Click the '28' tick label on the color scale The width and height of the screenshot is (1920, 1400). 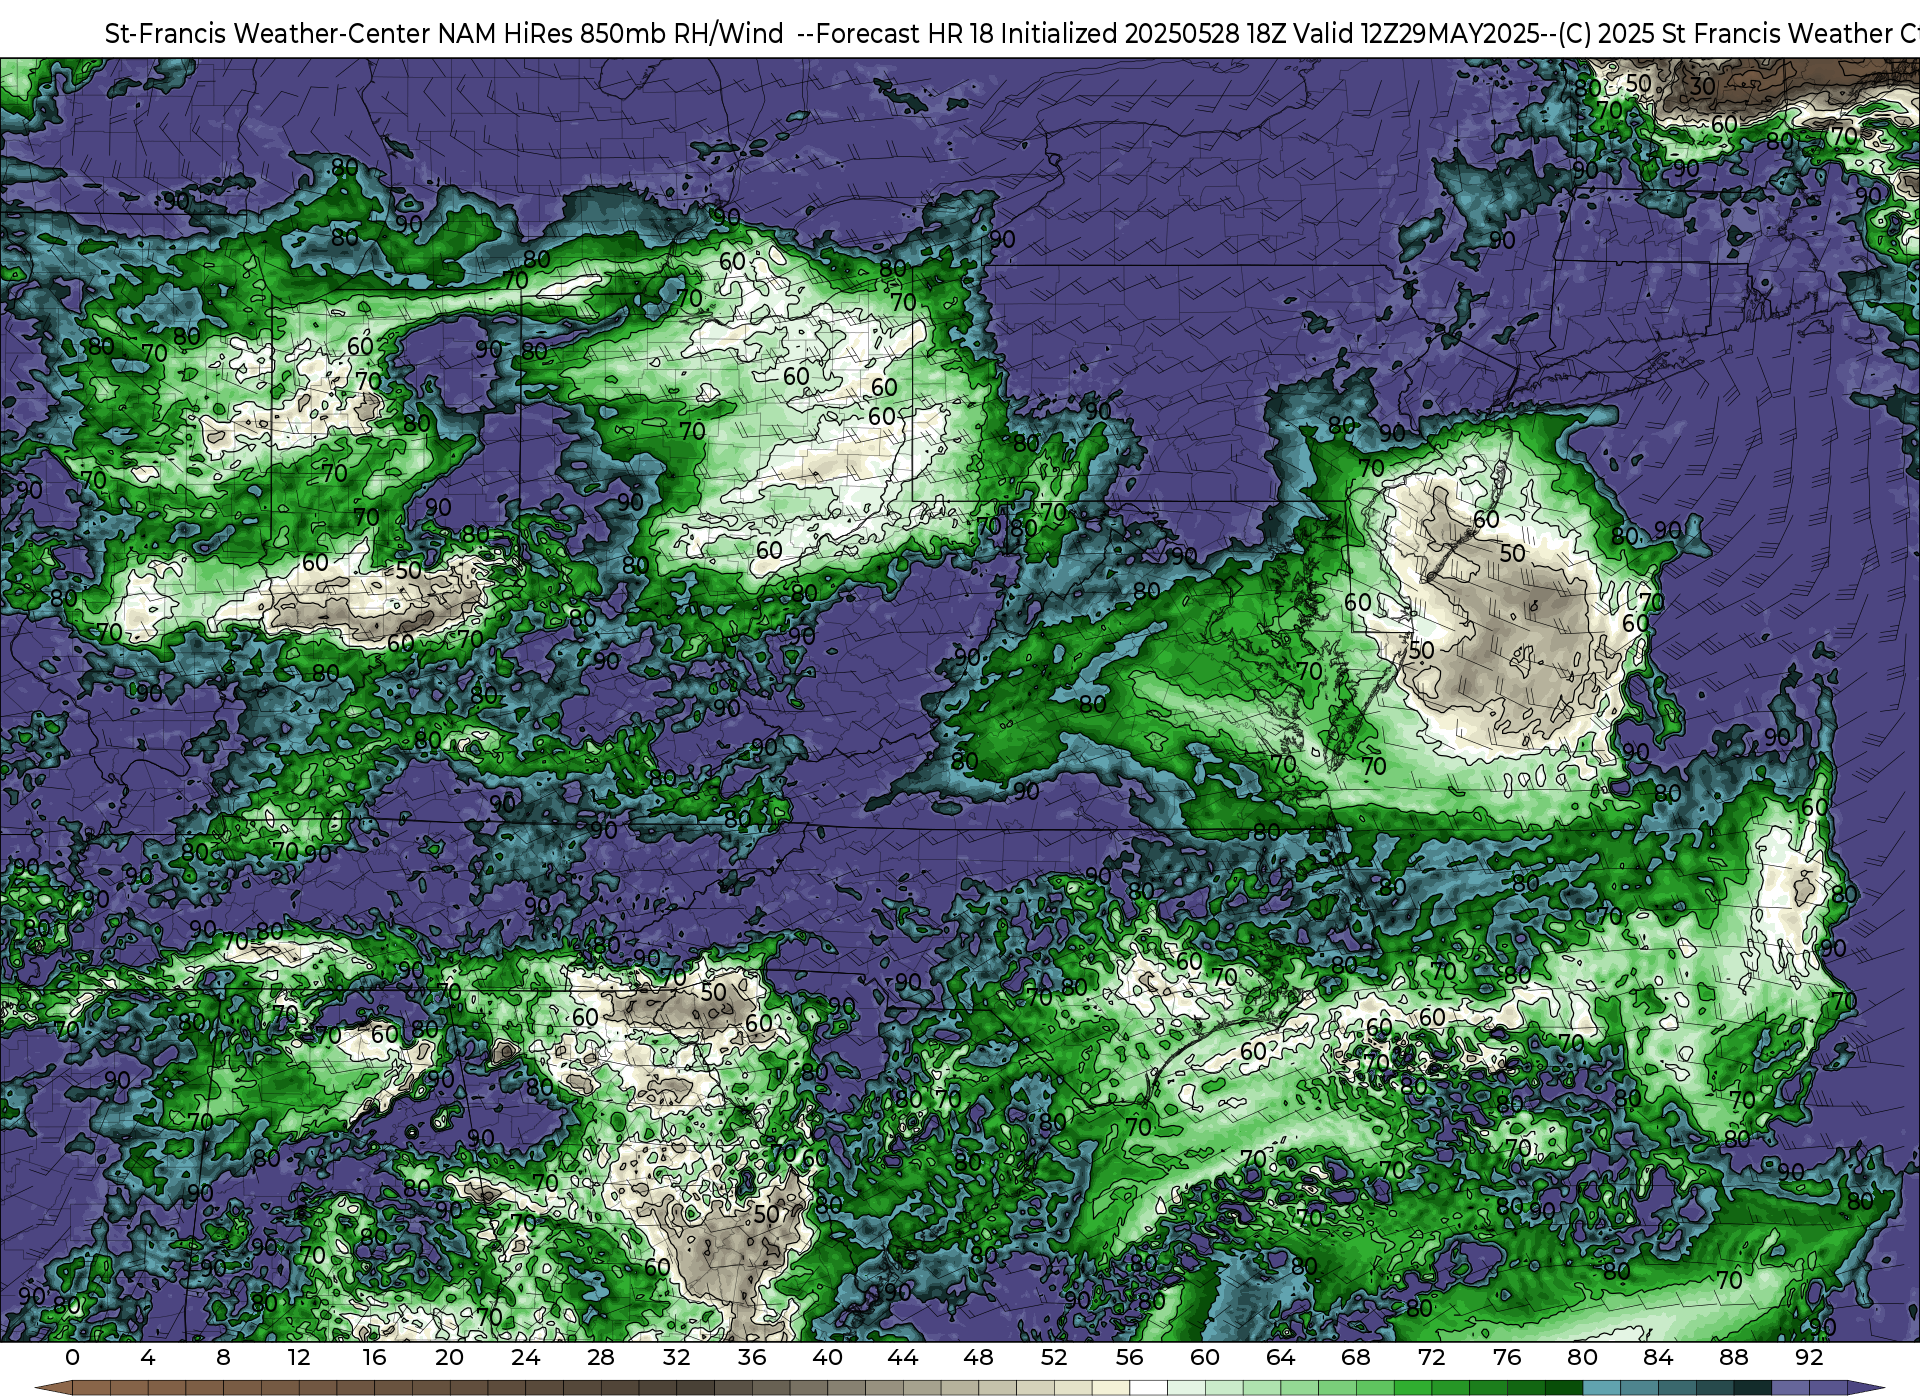(601, 1358)
